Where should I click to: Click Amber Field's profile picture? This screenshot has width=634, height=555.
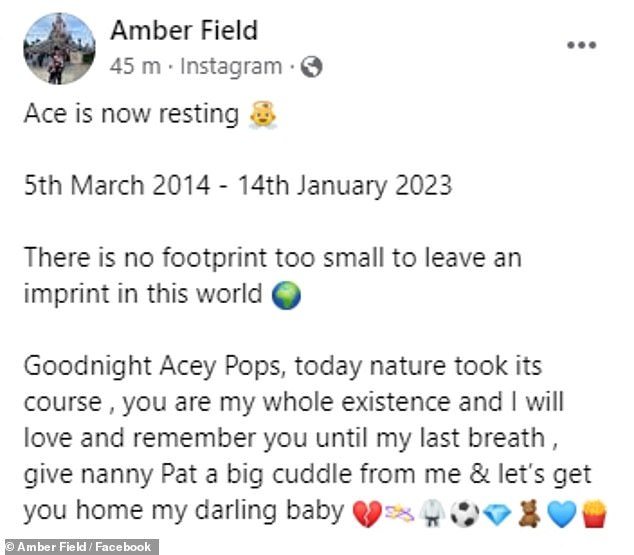(59, 49)
